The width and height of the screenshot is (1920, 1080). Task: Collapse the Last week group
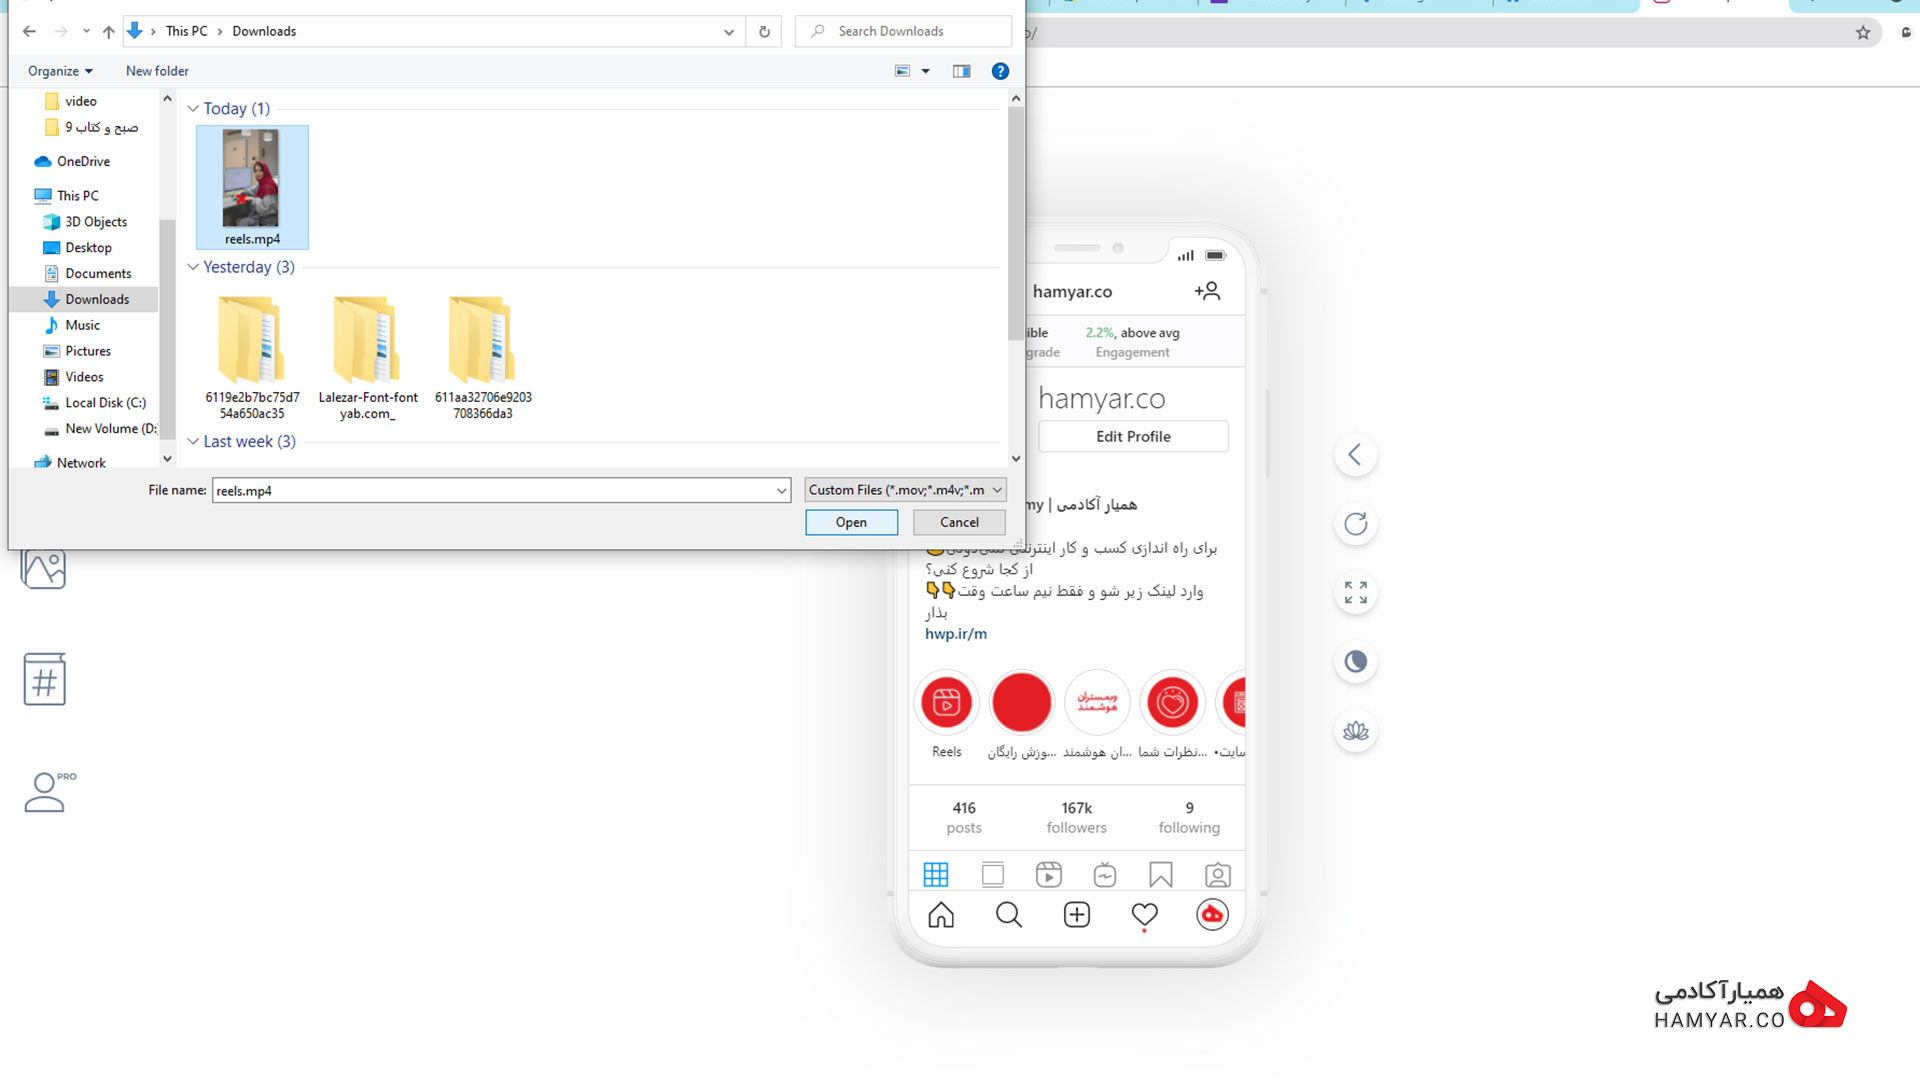pyautogui.click(x=193, y=441)
